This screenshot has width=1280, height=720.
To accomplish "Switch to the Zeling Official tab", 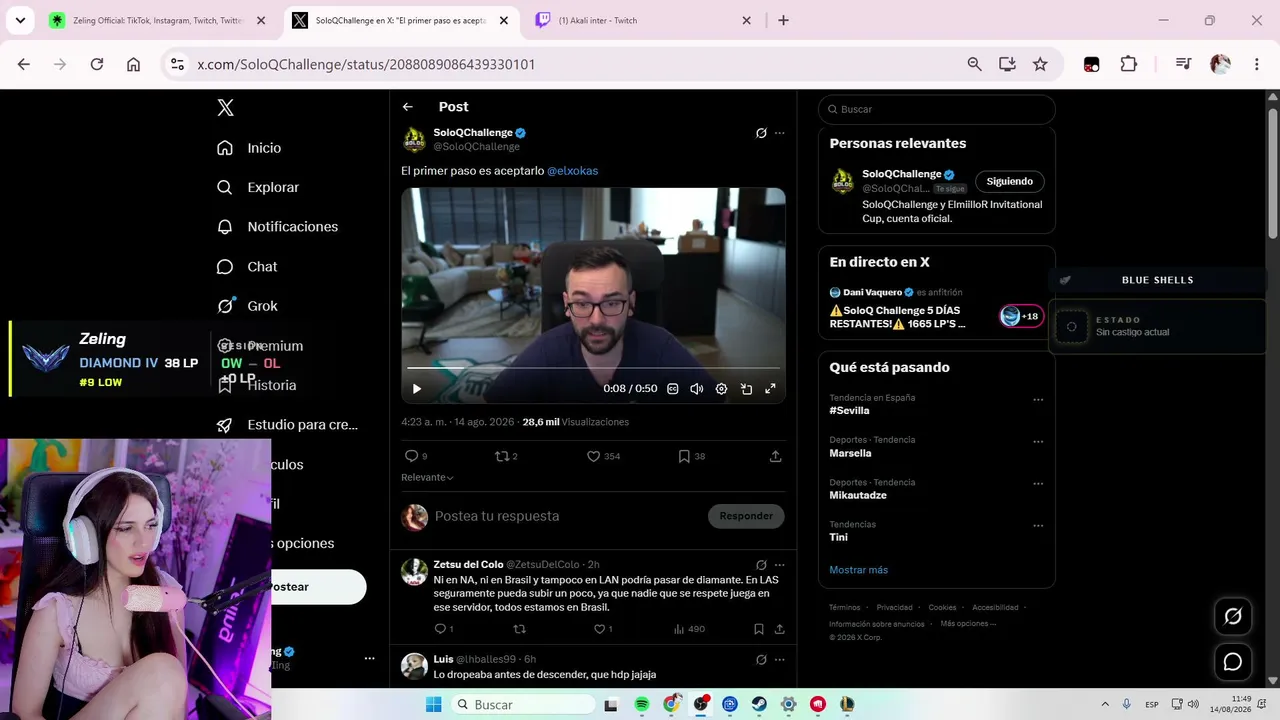I will point(158,20).
